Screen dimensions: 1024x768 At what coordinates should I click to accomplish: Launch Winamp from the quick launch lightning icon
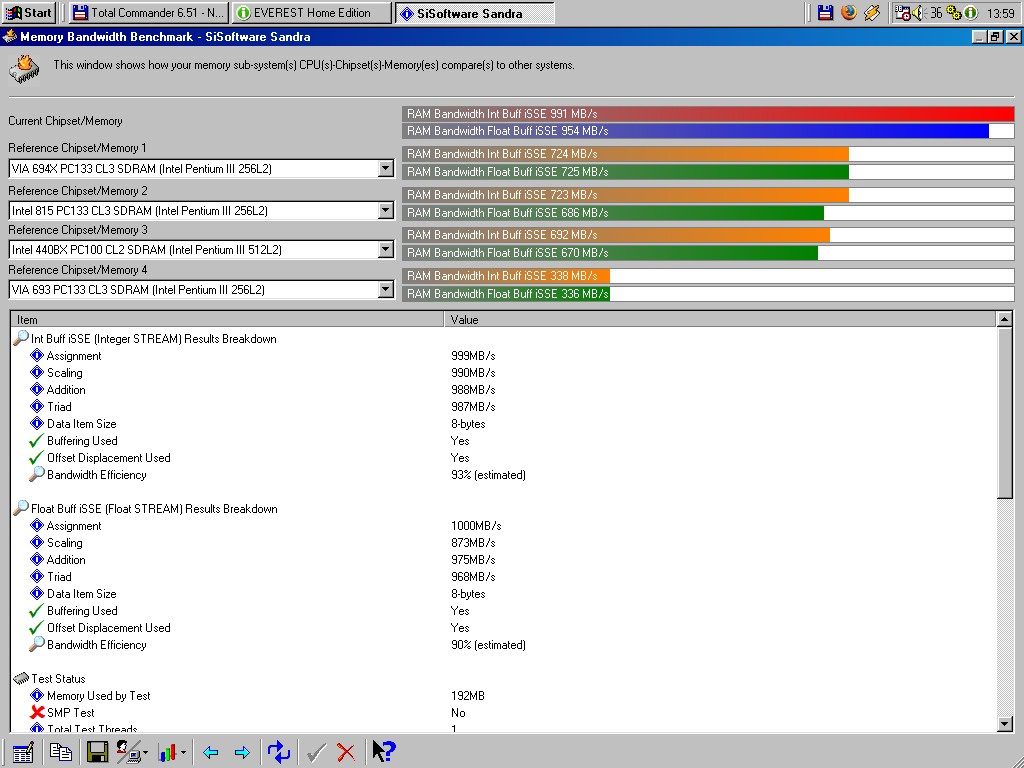coord(872,12)
